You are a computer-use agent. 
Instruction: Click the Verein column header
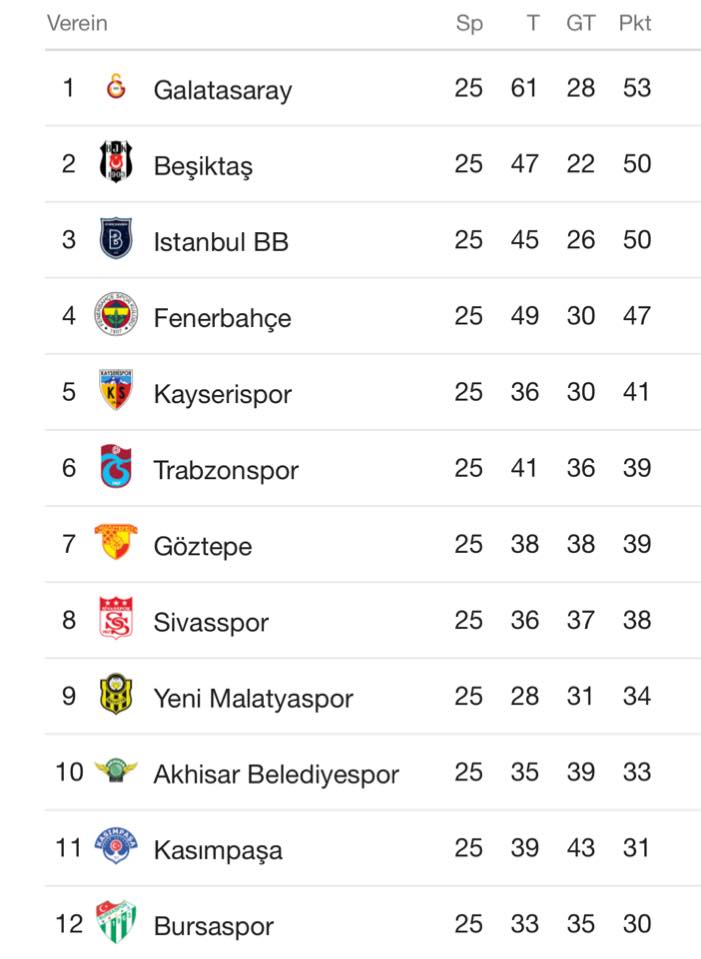pos(77,23)
